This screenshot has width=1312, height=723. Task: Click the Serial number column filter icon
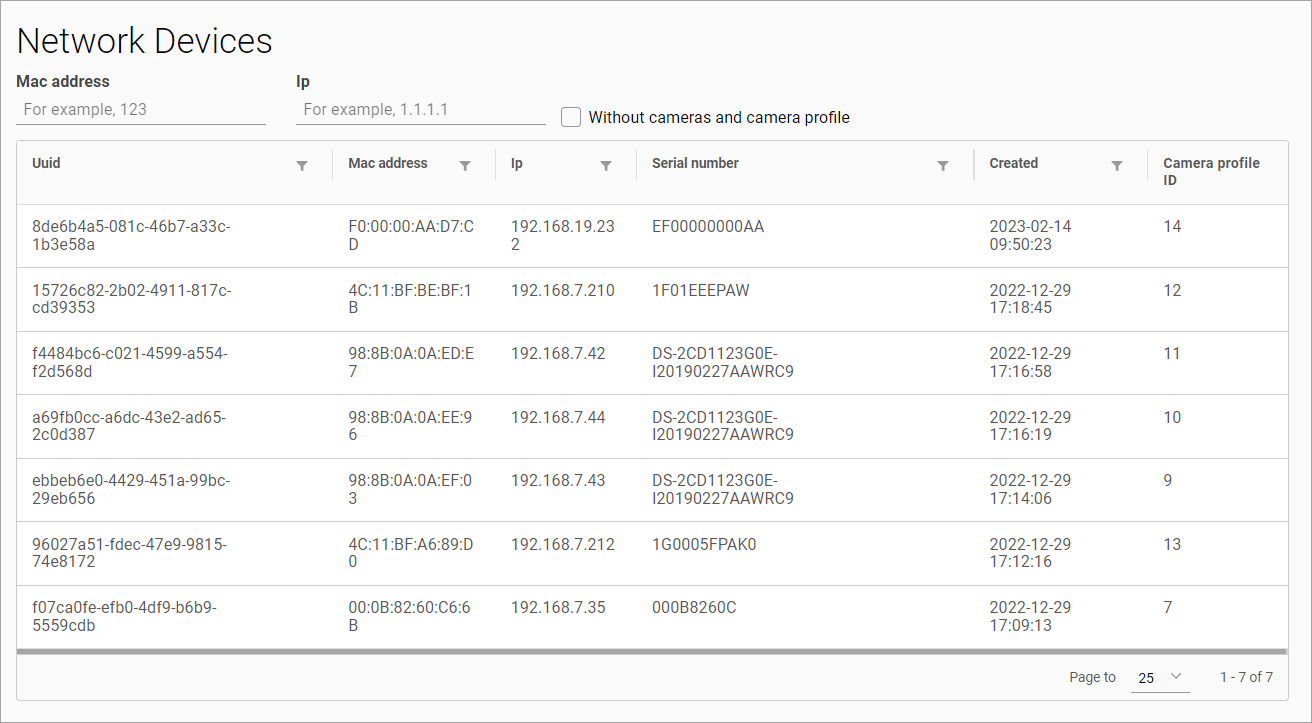click(943, 166)
